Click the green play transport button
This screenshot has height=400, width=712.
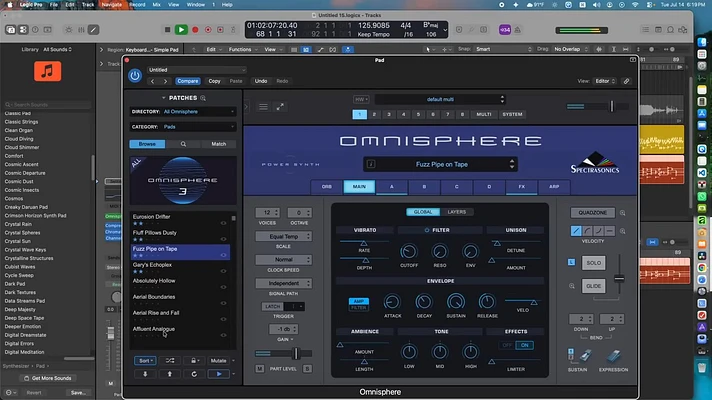click(x=181, y=30)
